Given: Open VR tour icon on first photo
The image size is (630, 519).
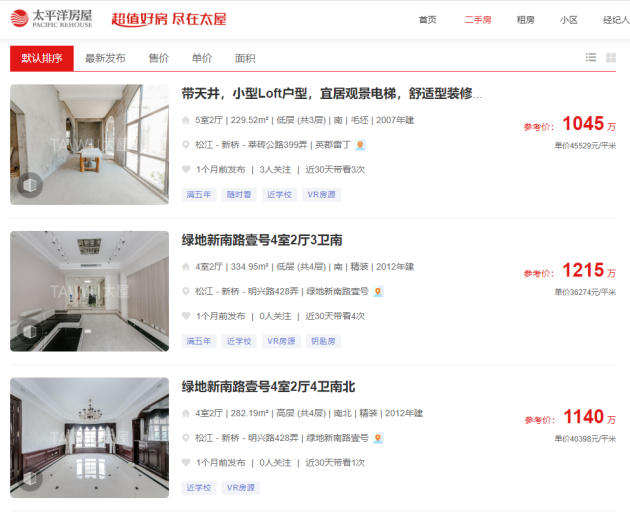Looking at the screenshot, I should point(30,185).
